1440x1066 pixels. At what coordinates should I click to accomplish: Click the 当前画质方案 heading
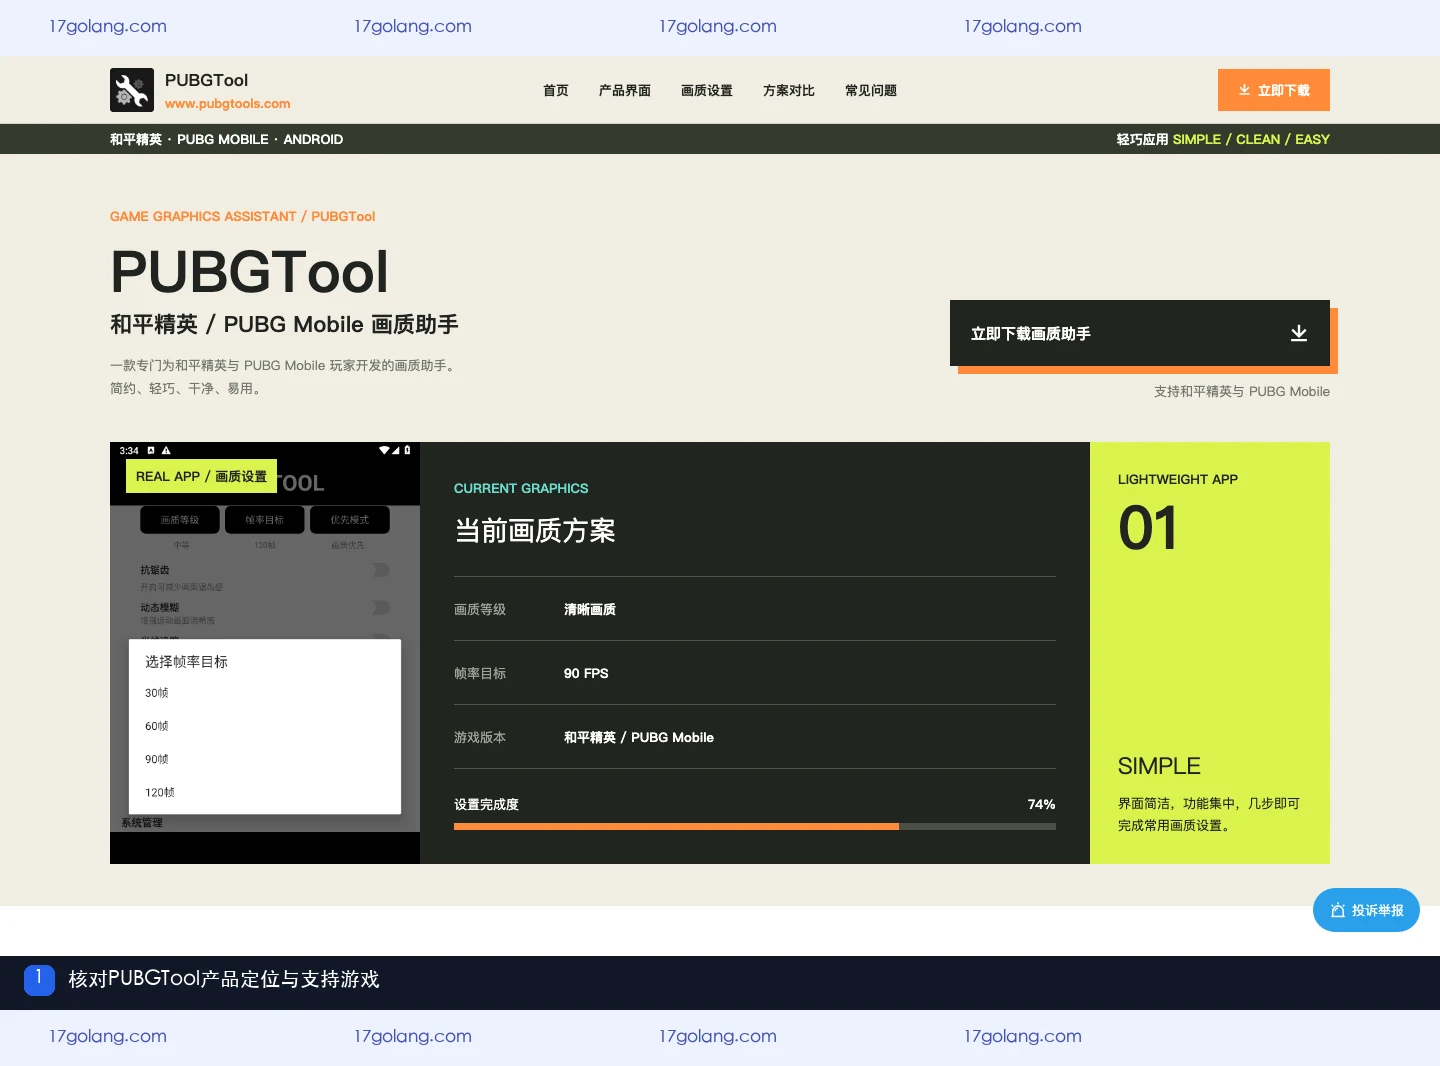[x=535, y=531]
